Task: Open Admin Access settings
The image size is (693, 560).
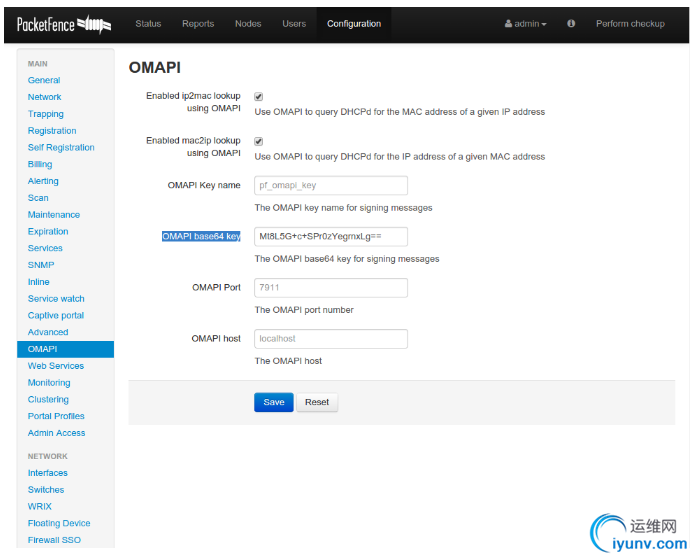Action: click(56, 433)
